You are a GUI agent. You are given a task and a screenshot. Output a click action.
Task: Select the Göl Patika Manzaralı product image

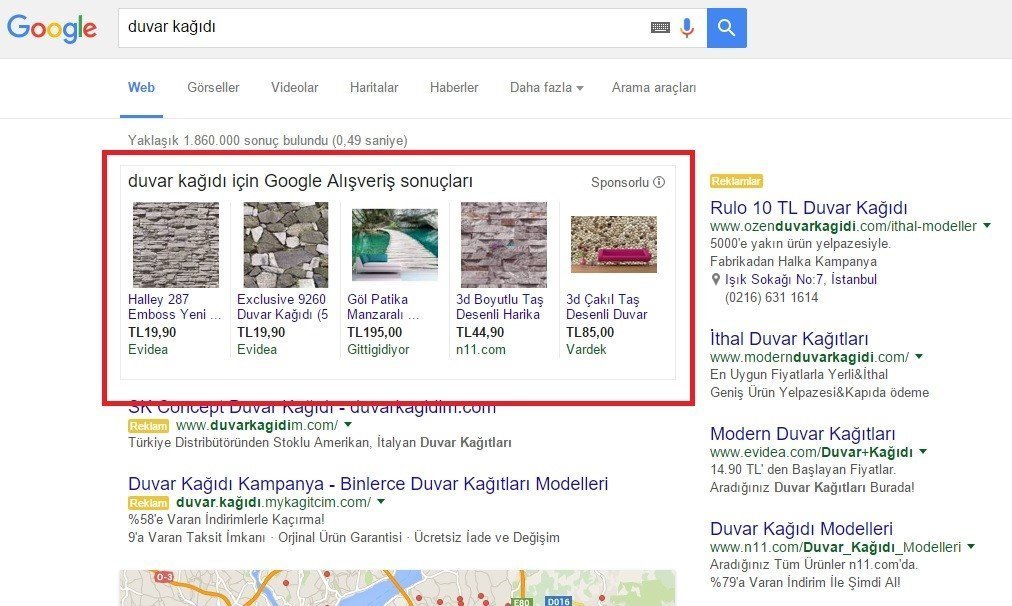(x=394, y=245)
